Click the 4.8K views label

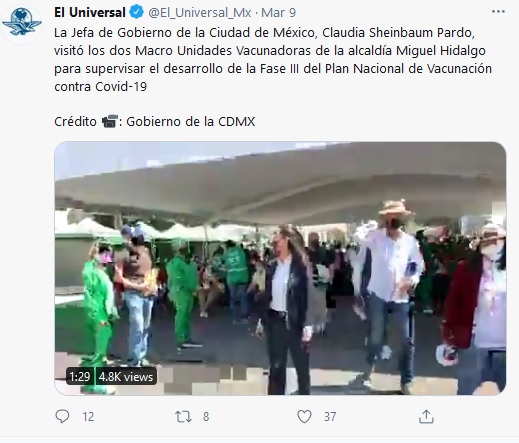(126, 377)
